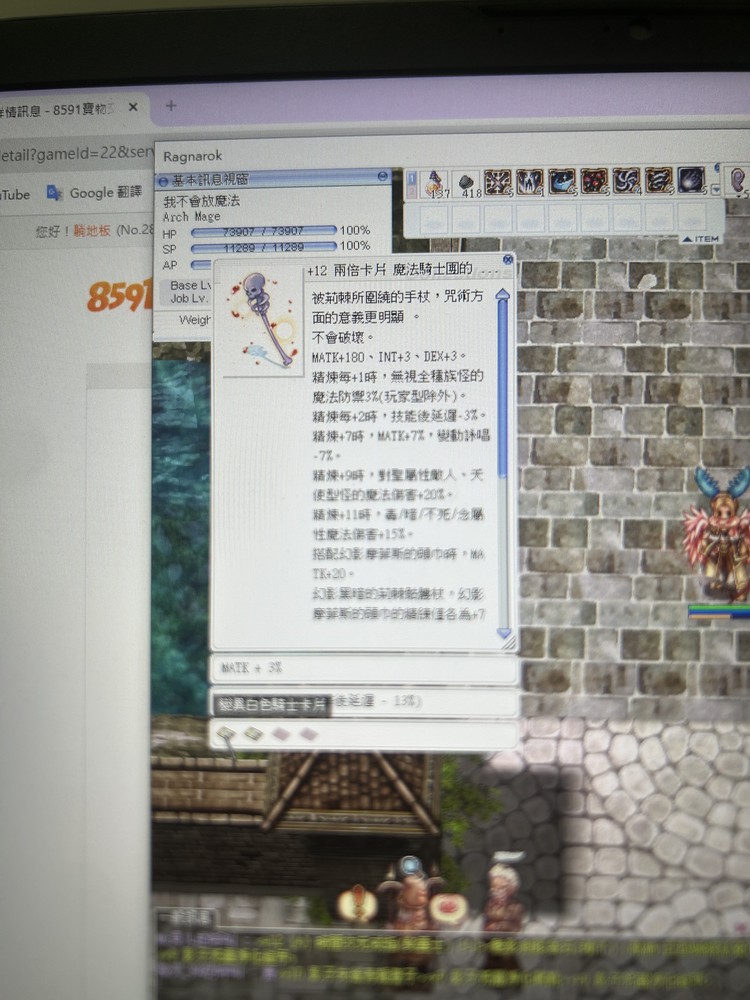This screenshot has height=1000, width=750.
Task: Click the MATK + 3% option row
Action: [364, 668]
